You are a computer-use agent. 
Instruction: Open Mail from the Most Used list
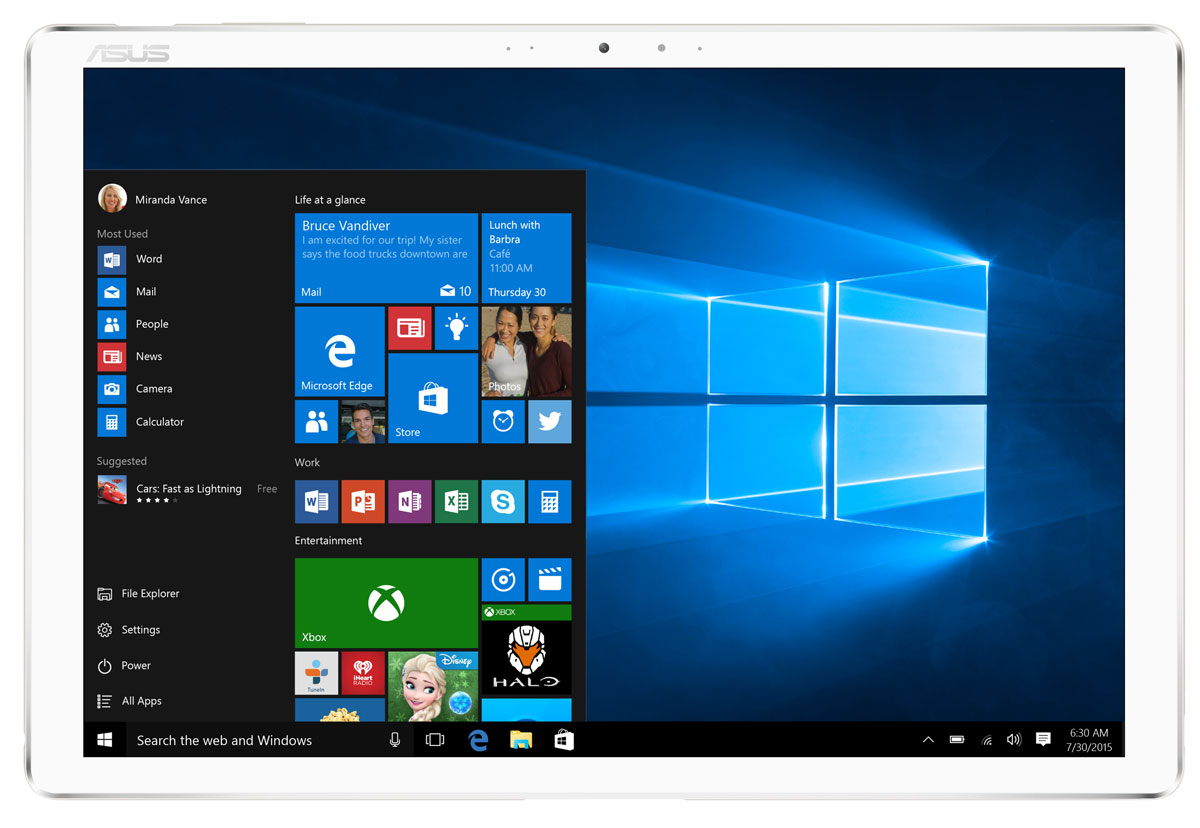click(127, 292)
